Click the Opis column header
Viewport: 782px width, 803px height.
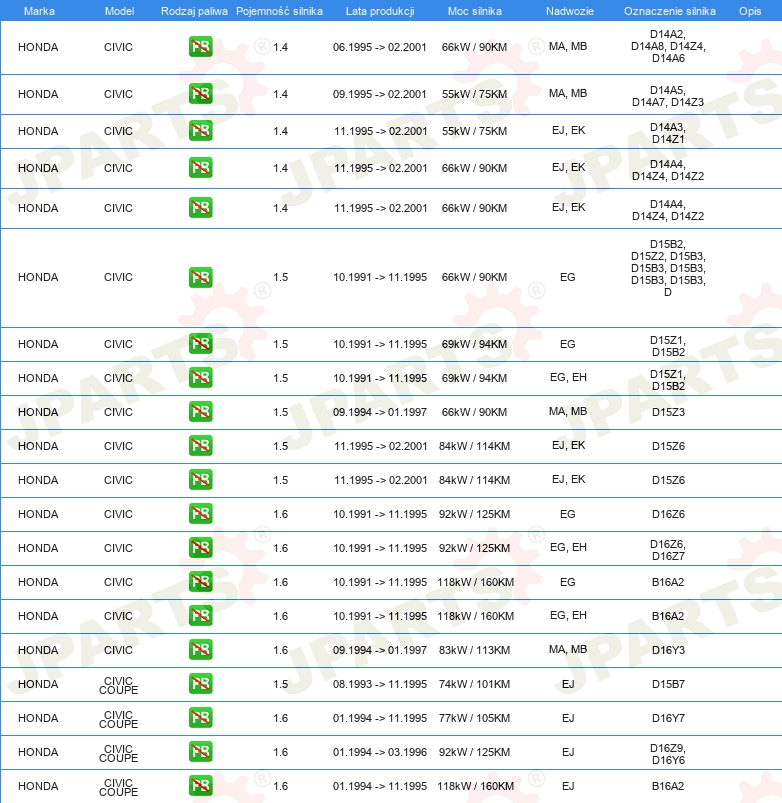(x=749, y=10)
